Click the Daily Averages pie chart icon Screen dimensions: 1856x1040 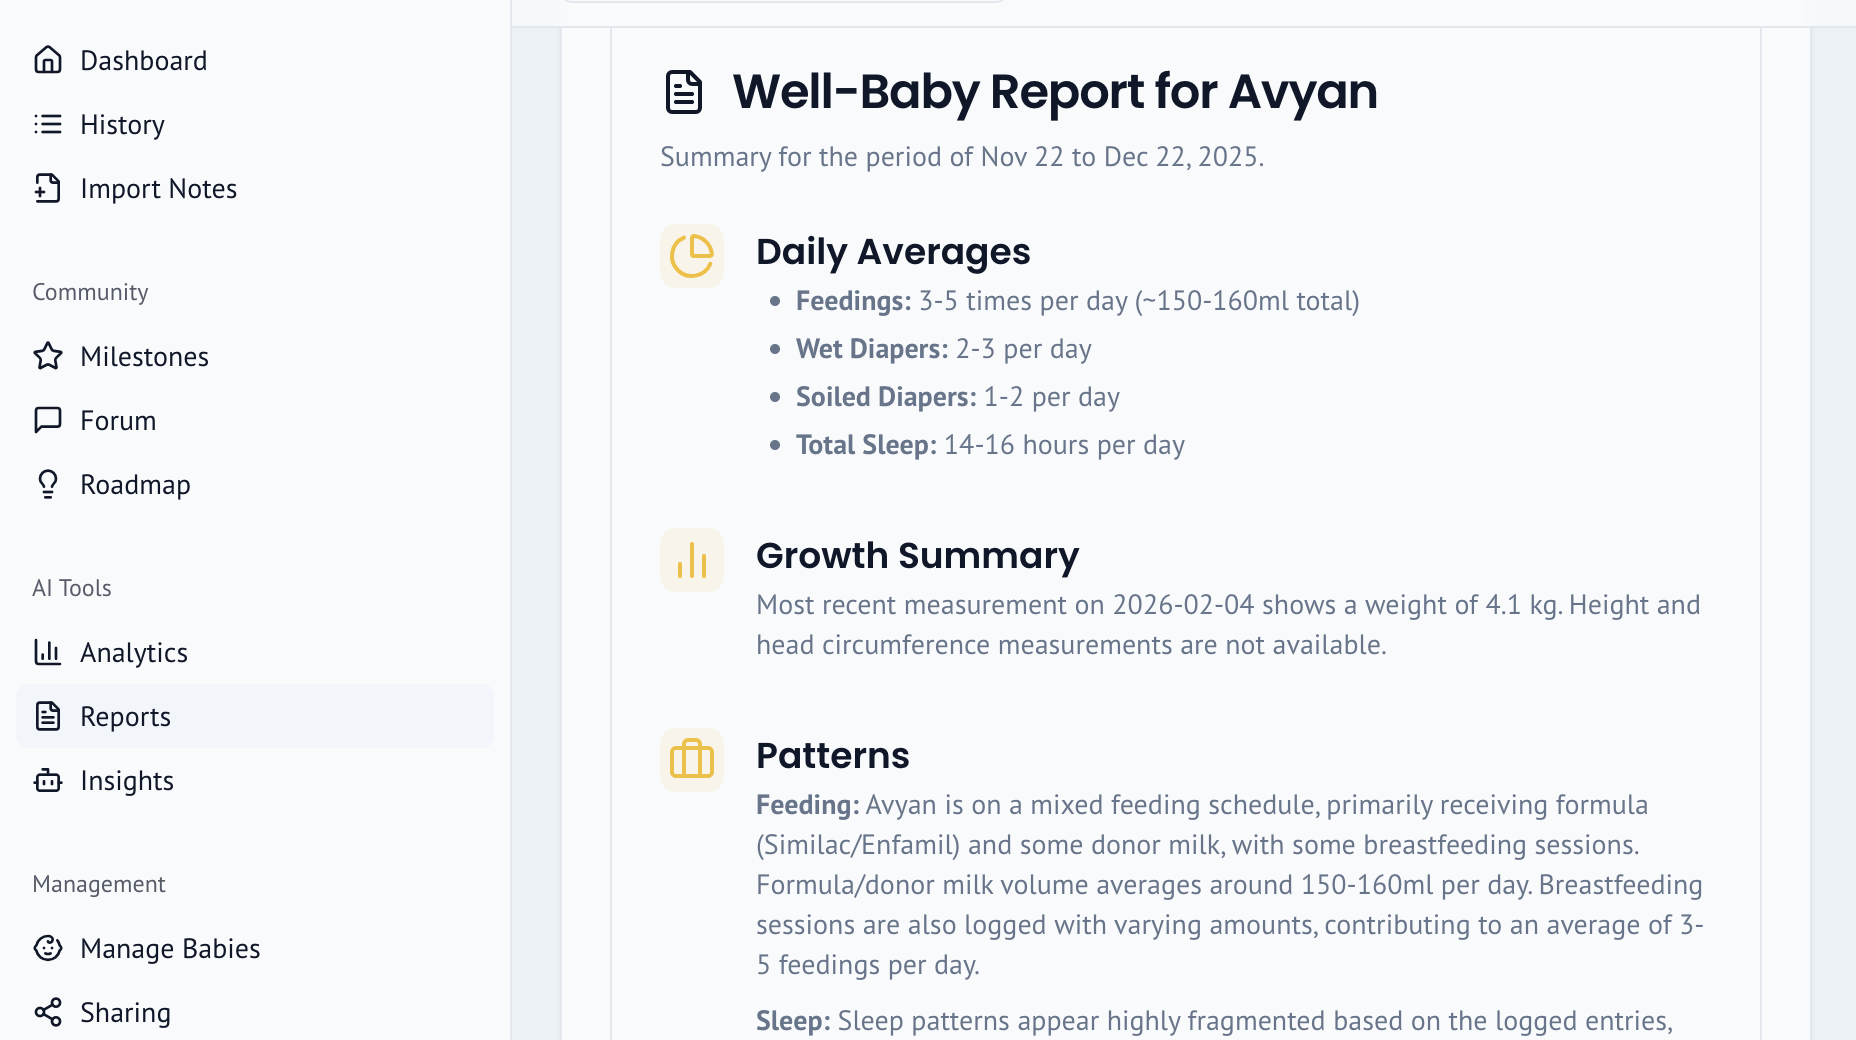point(691,256)
